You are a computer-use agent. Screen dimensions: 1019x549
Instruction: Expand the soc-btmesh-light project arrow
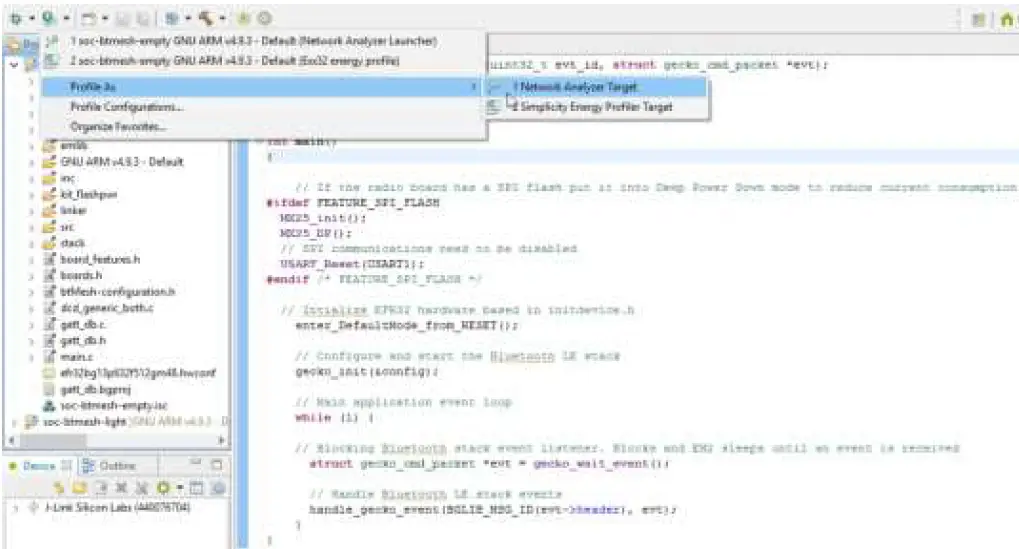pyautogui.click(x=14, y=422)
